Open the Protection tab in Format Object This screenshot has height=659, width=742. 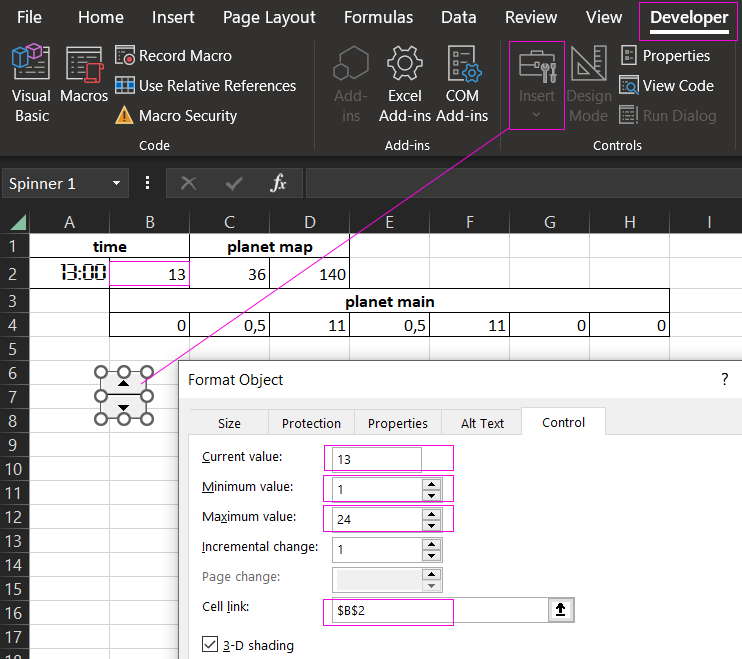tap(310, 423)
